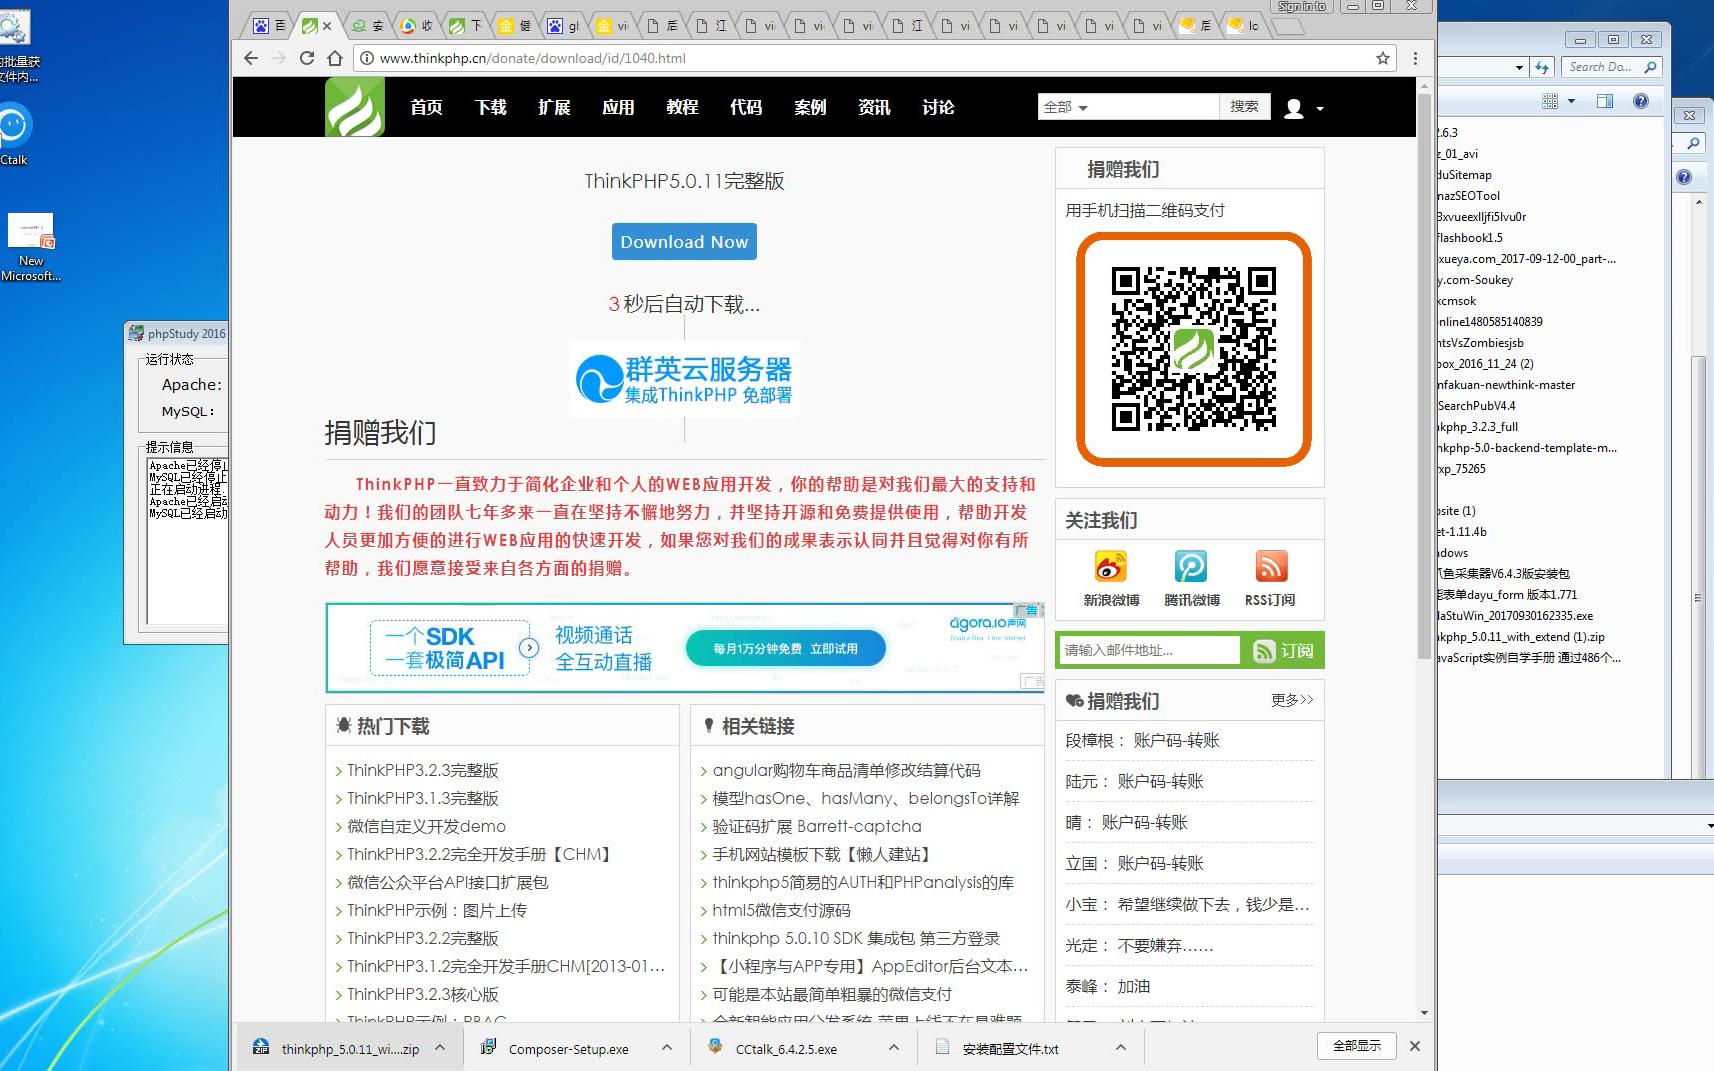
Task: Reload the page with the refresh icon
Action: coord(307,58)
